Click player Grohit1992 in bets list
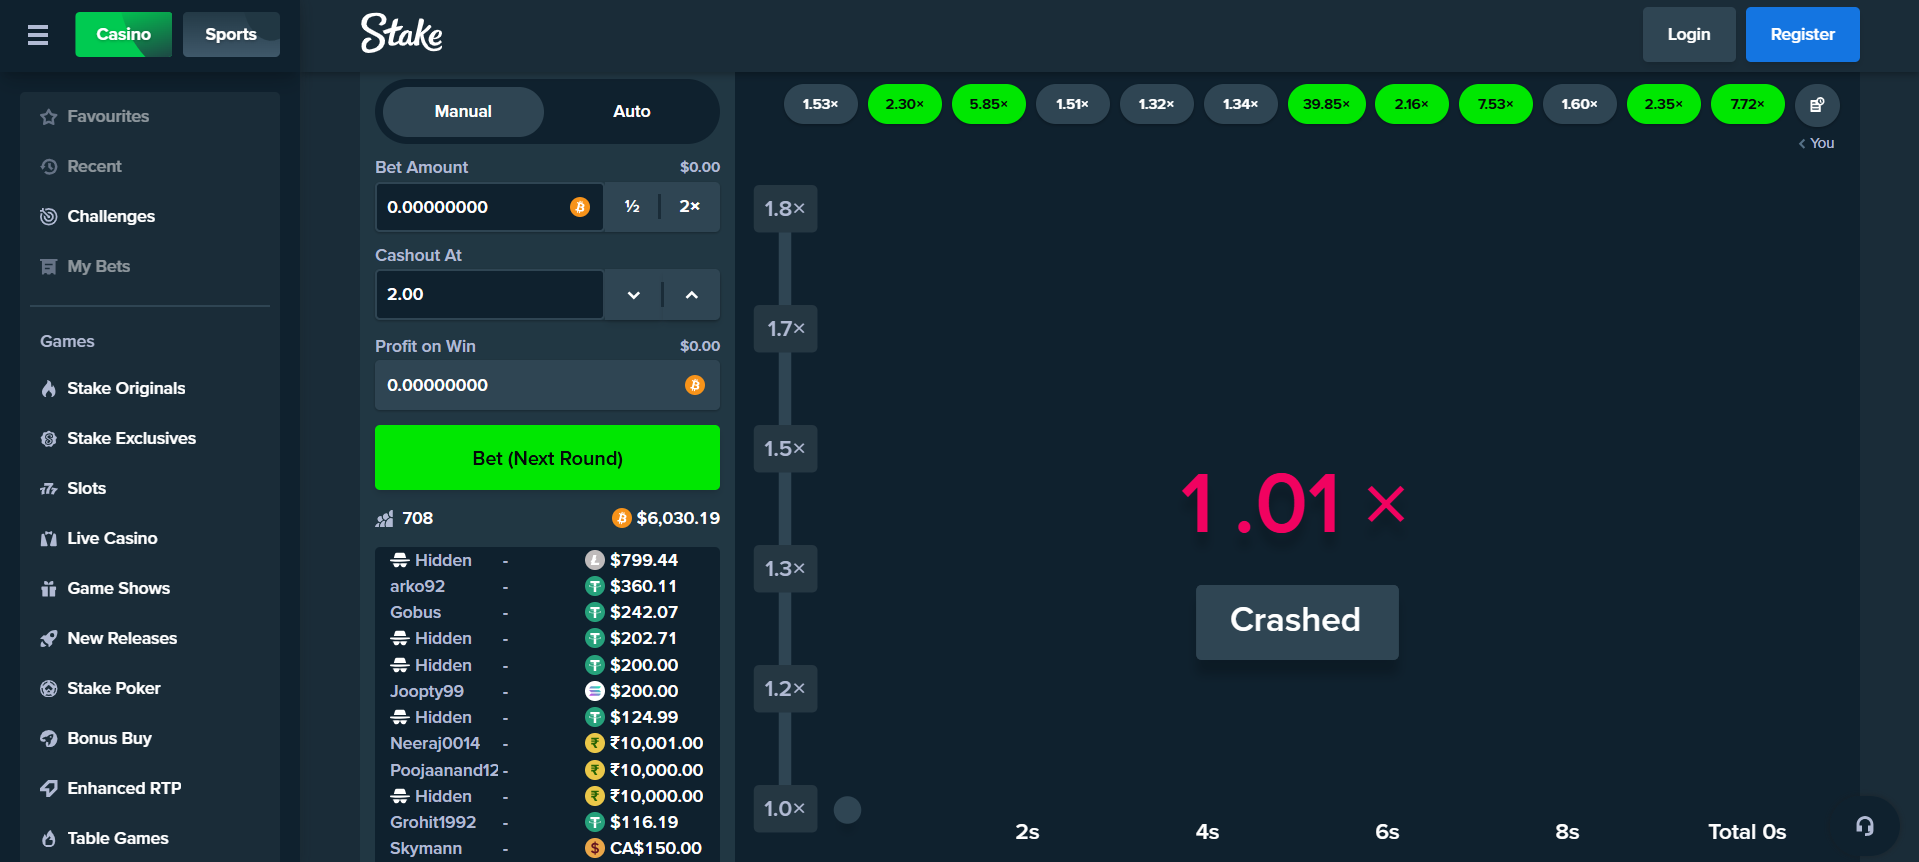1919x862 pixels. coord(433,822)
